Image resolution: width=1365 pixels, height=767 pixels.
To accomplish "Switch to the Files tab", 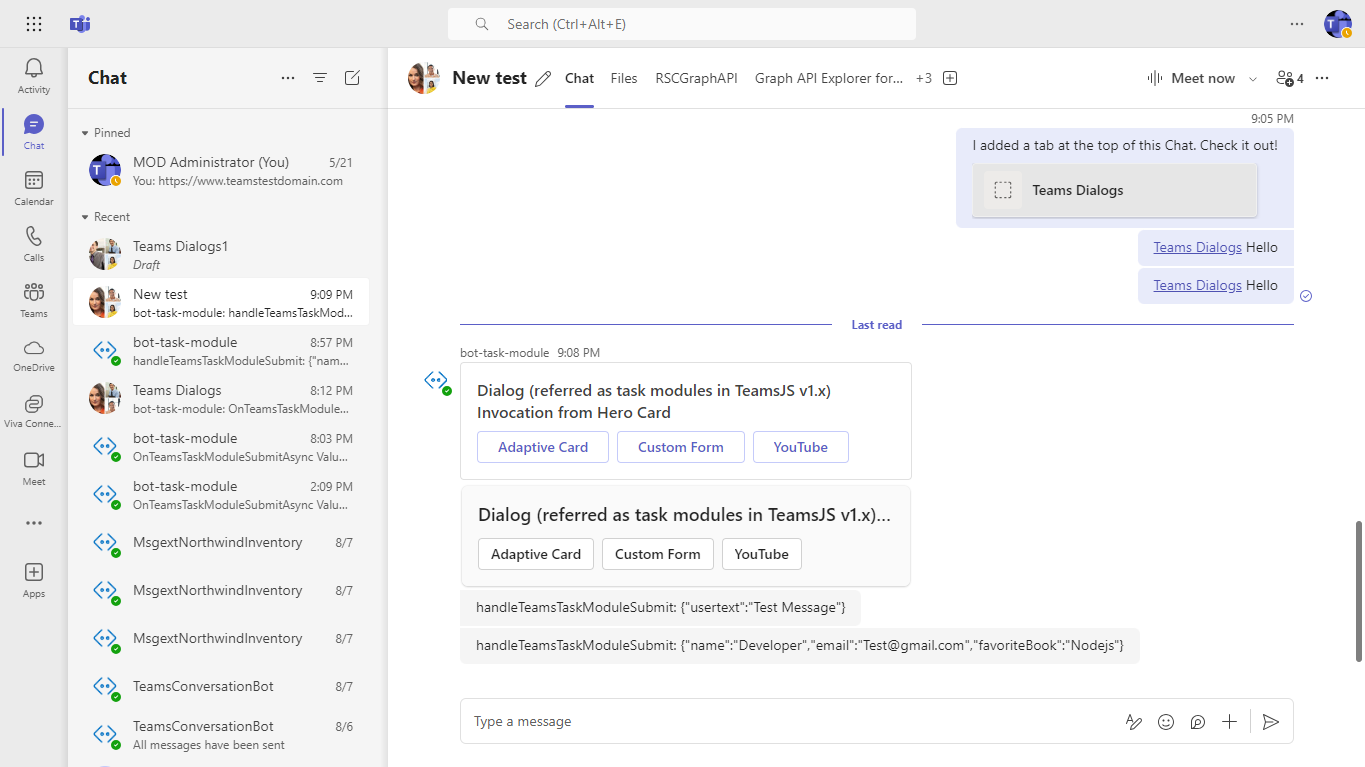I will (624, 78).
